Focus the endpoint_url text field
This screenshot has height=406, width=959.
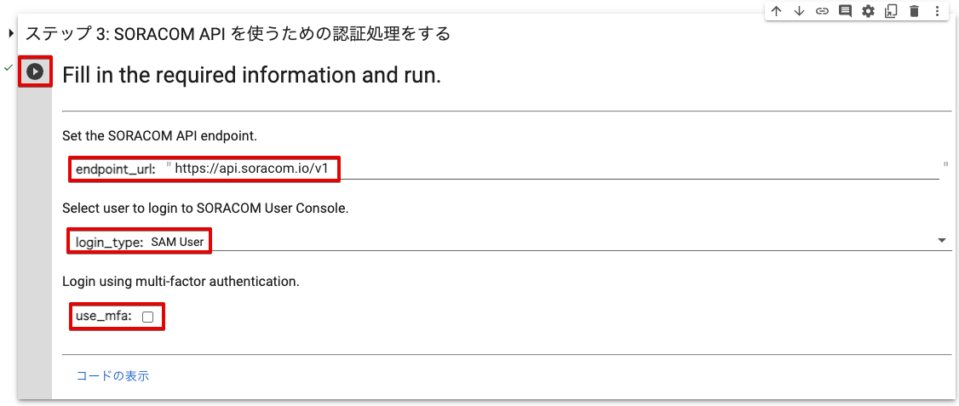(x=557, y=169)
